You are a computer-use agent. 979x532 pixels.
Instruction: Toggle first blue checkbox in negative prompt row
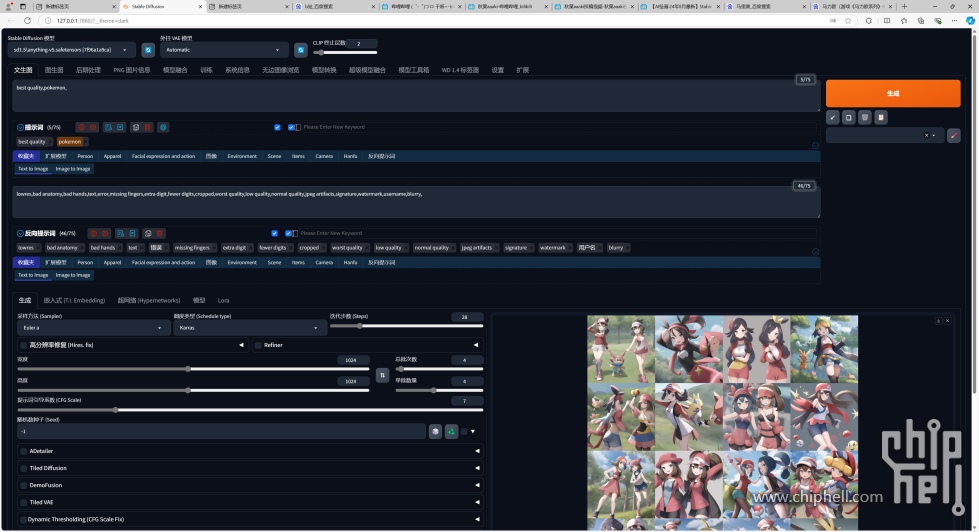coord(275,234)
